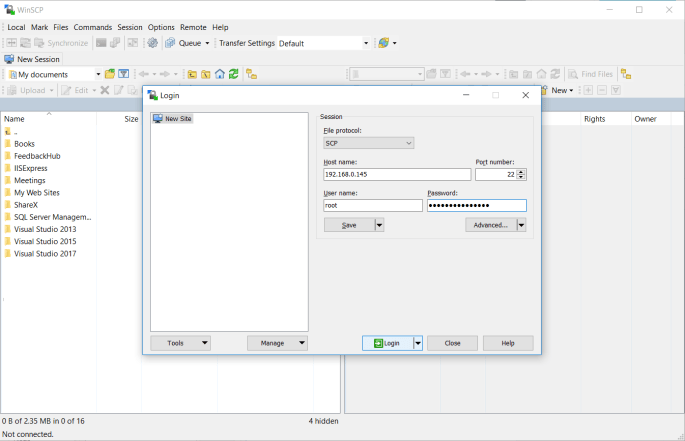
Task: Click the select files plus icon
Action: point(588,90)
